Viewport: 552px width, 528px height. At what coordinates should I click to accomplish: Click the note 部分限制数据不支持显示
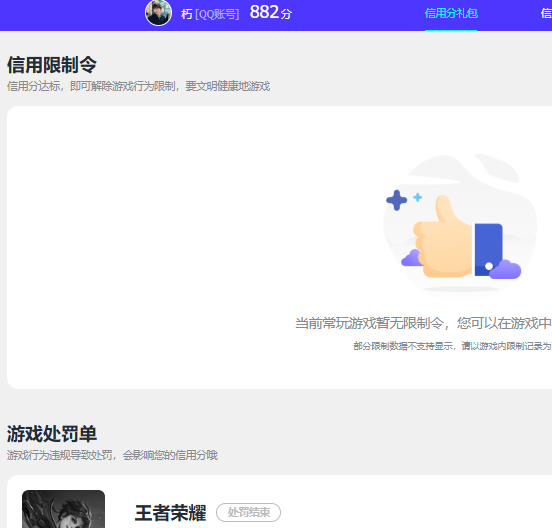(403, 346)
